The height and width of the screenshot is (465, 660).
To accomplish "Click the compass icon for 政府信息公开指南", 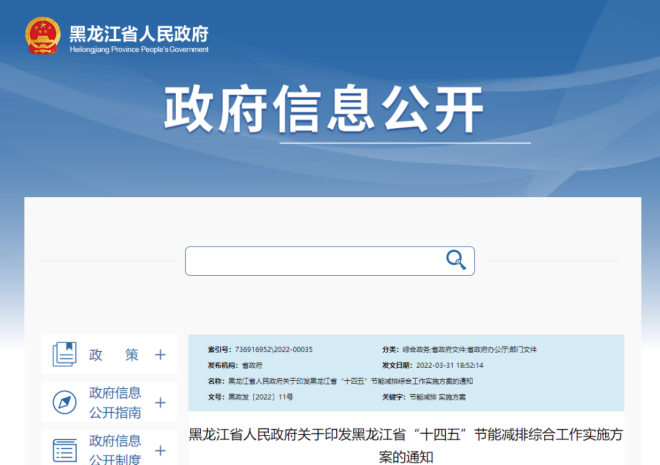I will tap(65, 402).
